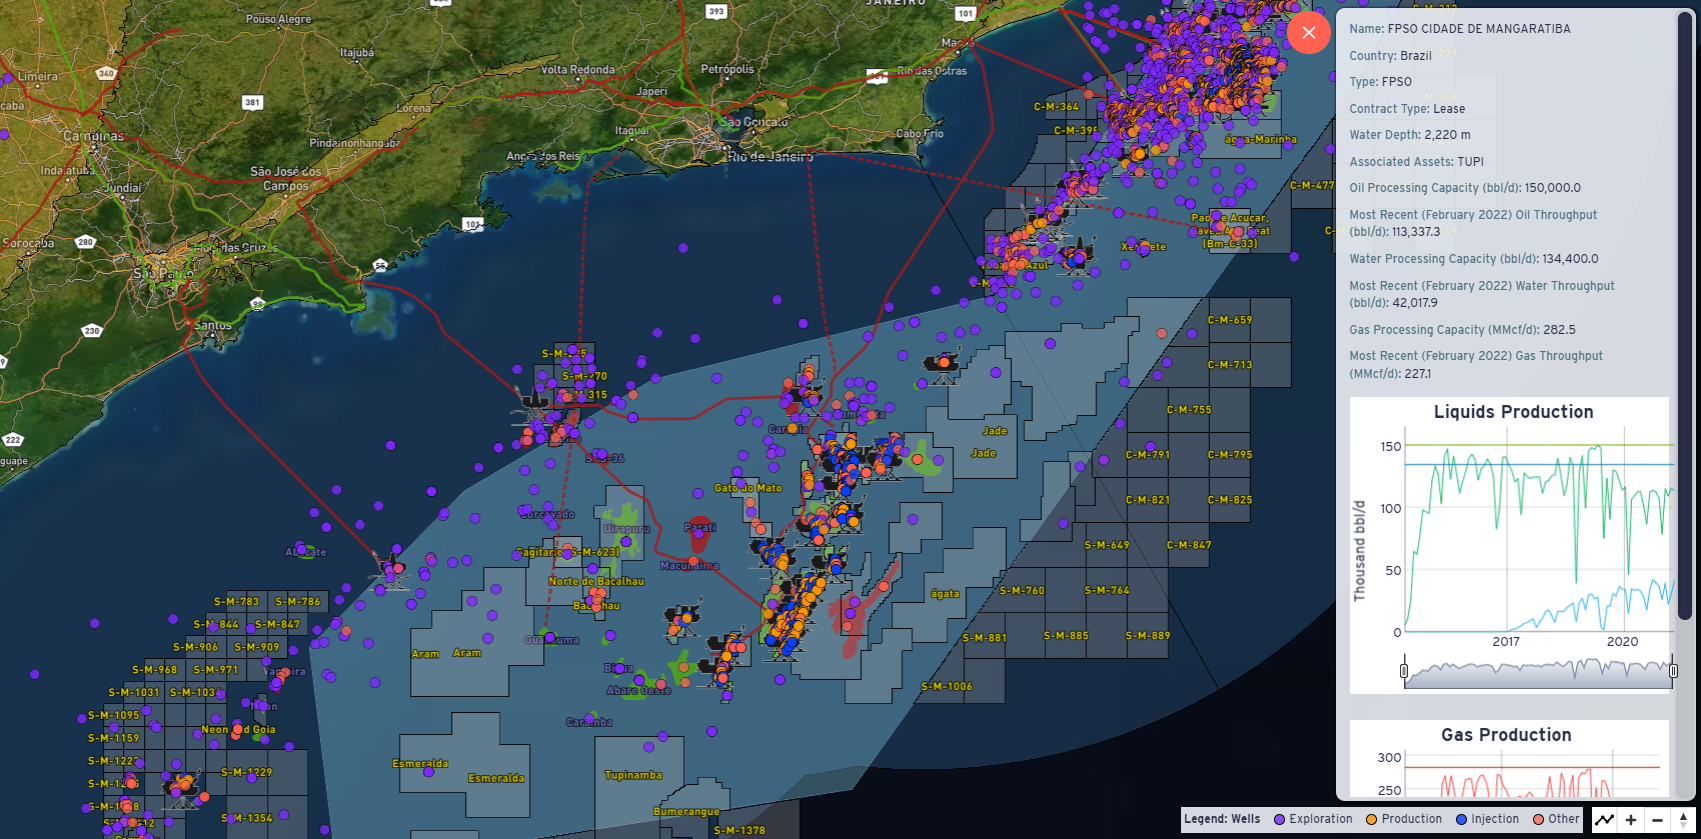Toggle Injection wells in the legend
The width and height of the screenshot is (1701, 839).
pos(1487,819)
